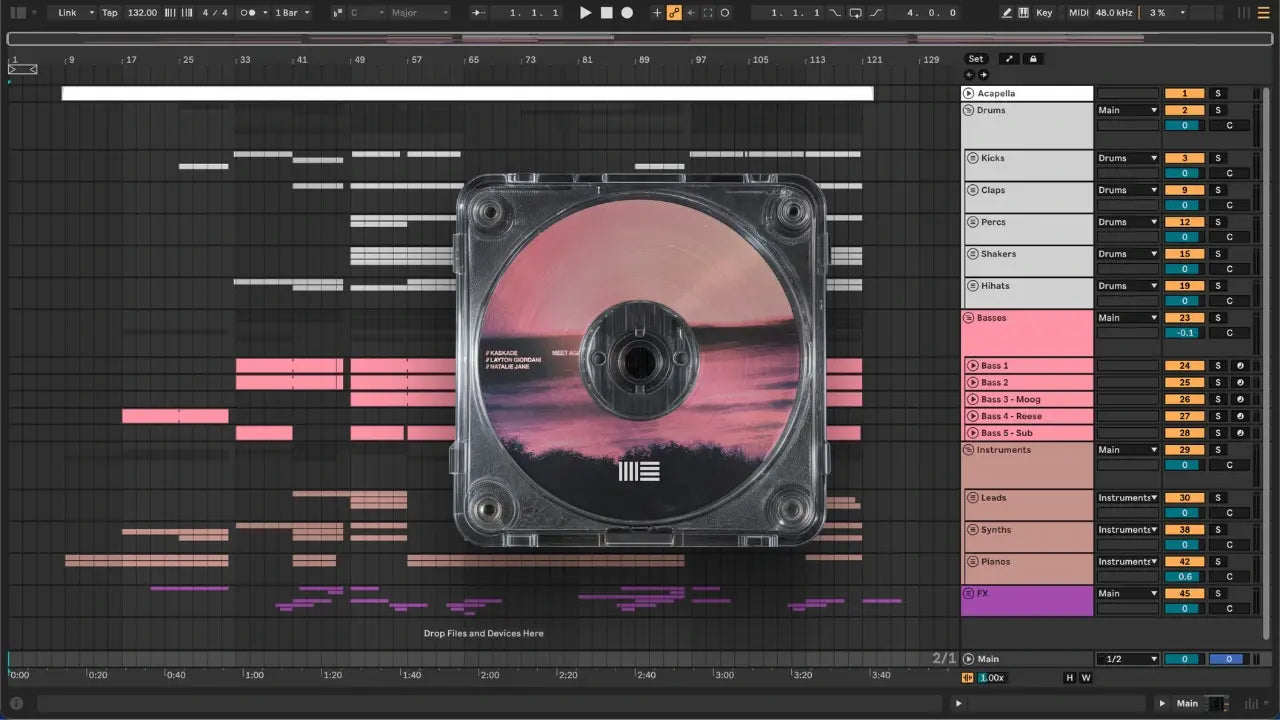Viewport: 1280px width, 720px height.
Task: Toggle the Automation Arm icon
Action: pos(674,13)
